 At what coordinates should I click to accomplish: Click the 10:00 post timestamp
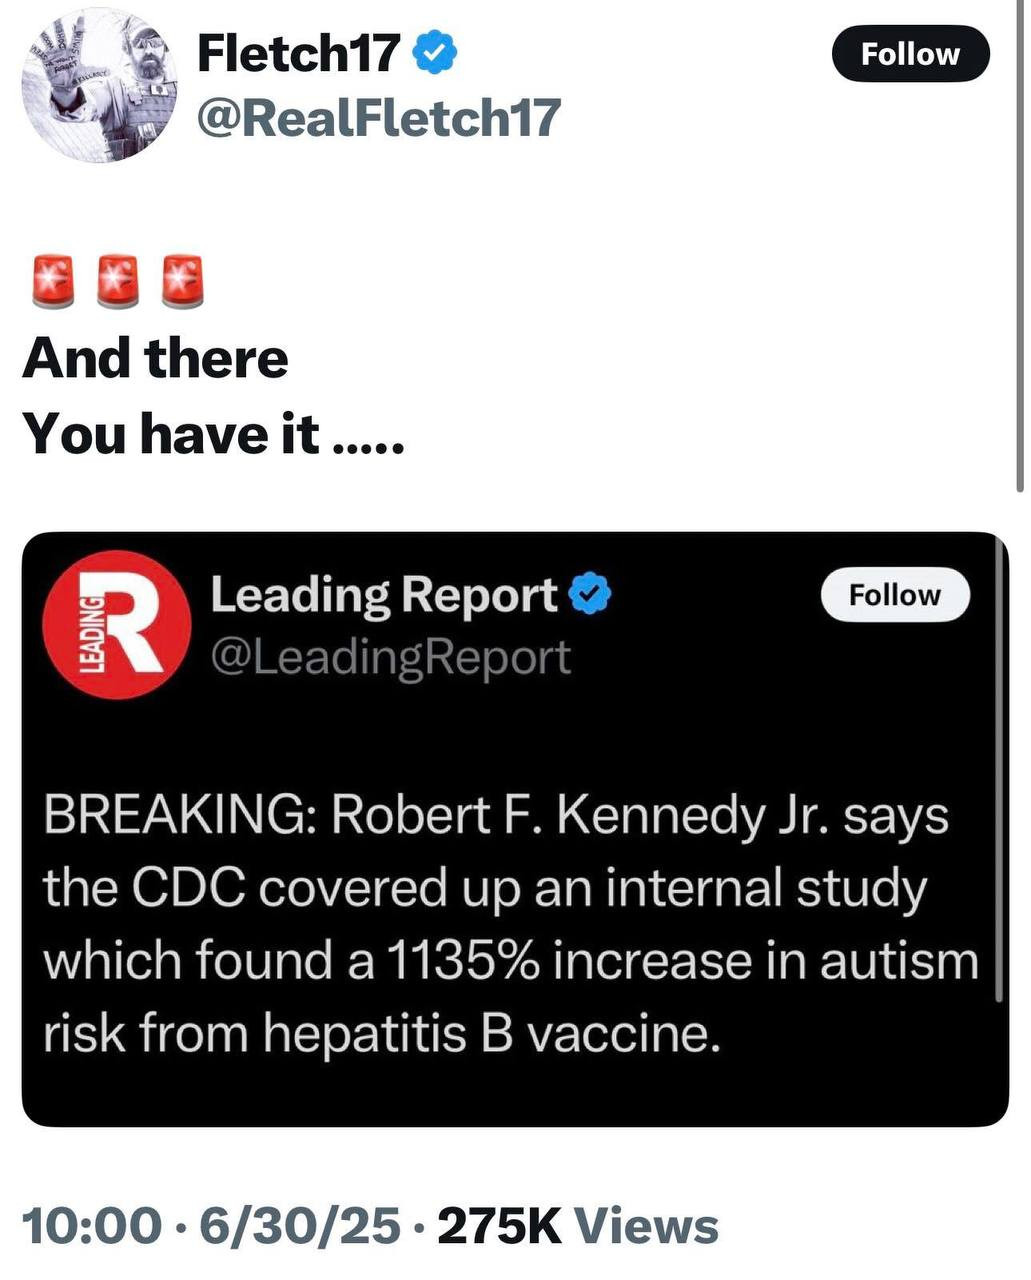click(x=90, y=1226)
